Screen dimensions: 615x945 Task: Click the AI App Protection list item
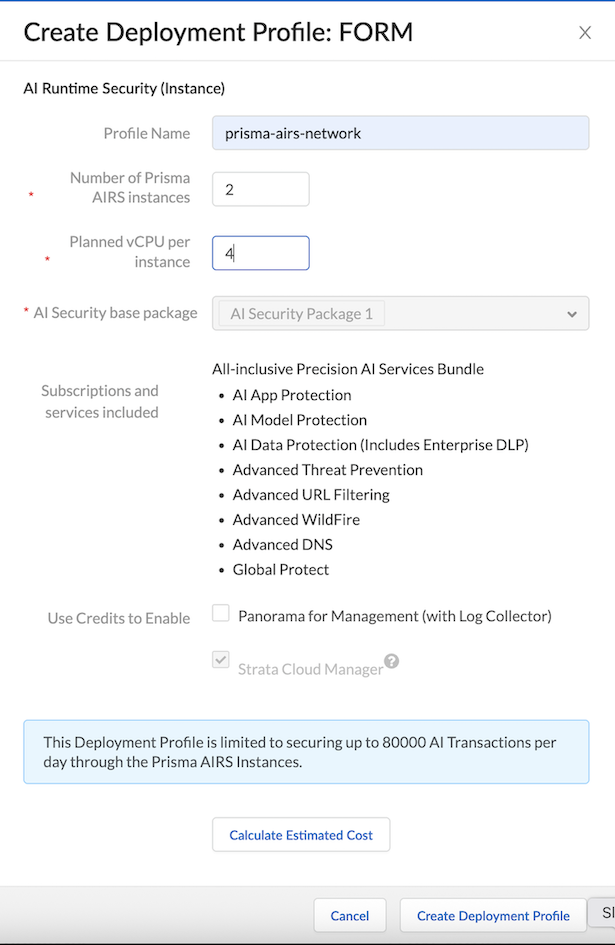click(292, 395)
